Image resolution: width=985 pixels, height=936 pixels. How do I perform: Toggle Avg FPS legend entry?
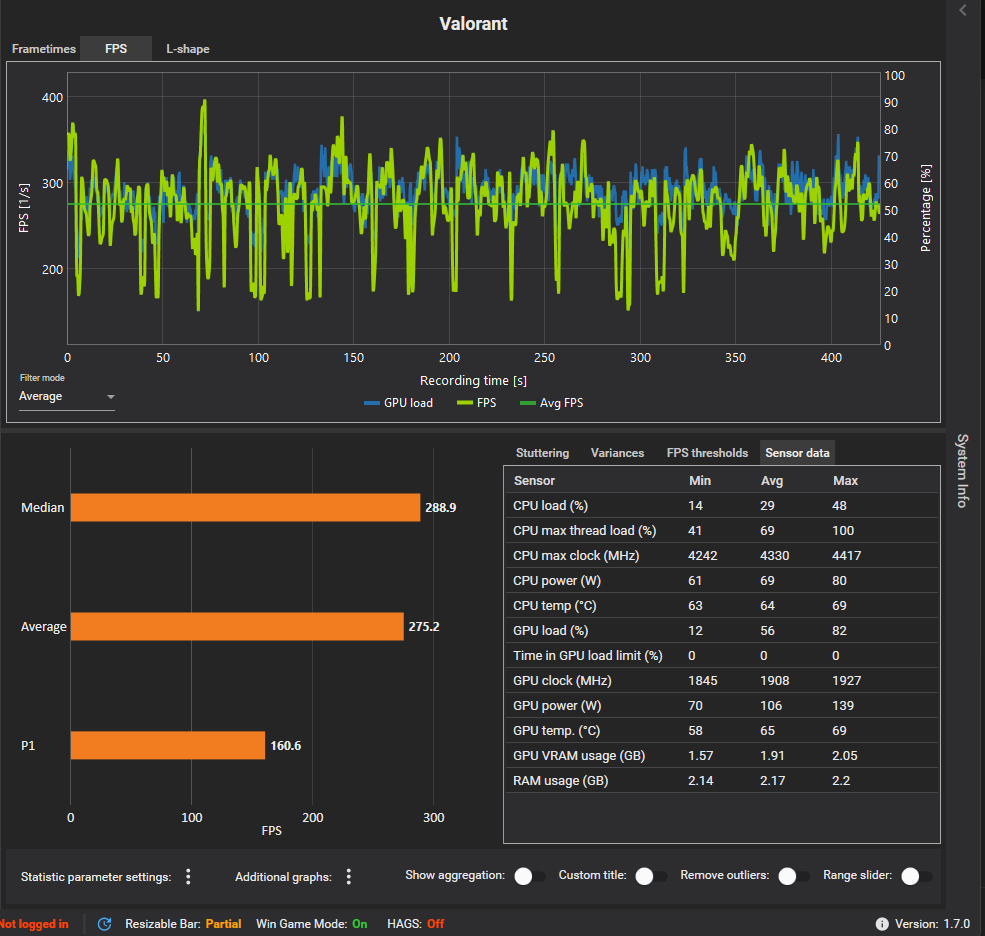click(x=552, y=403)
